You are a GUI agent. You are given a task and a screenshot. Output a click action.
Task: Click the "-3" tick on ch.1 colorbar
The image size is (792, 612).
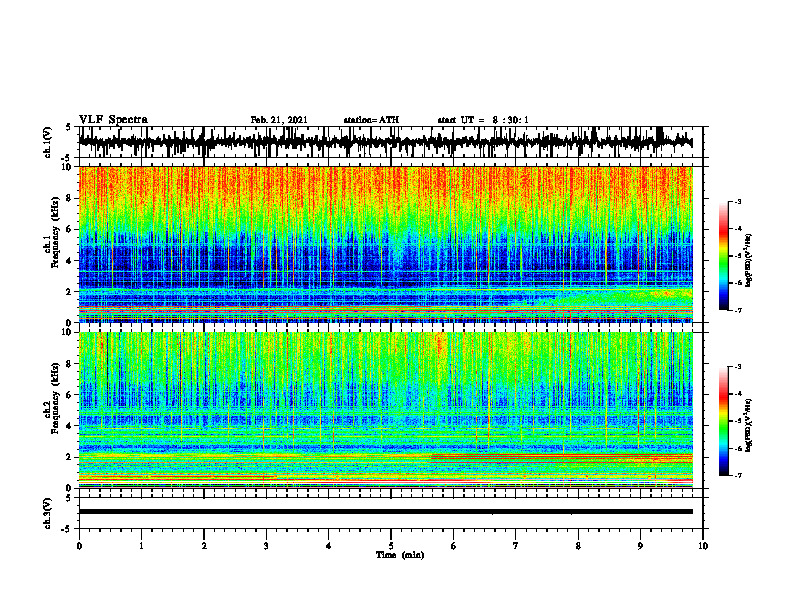(738, 201)
